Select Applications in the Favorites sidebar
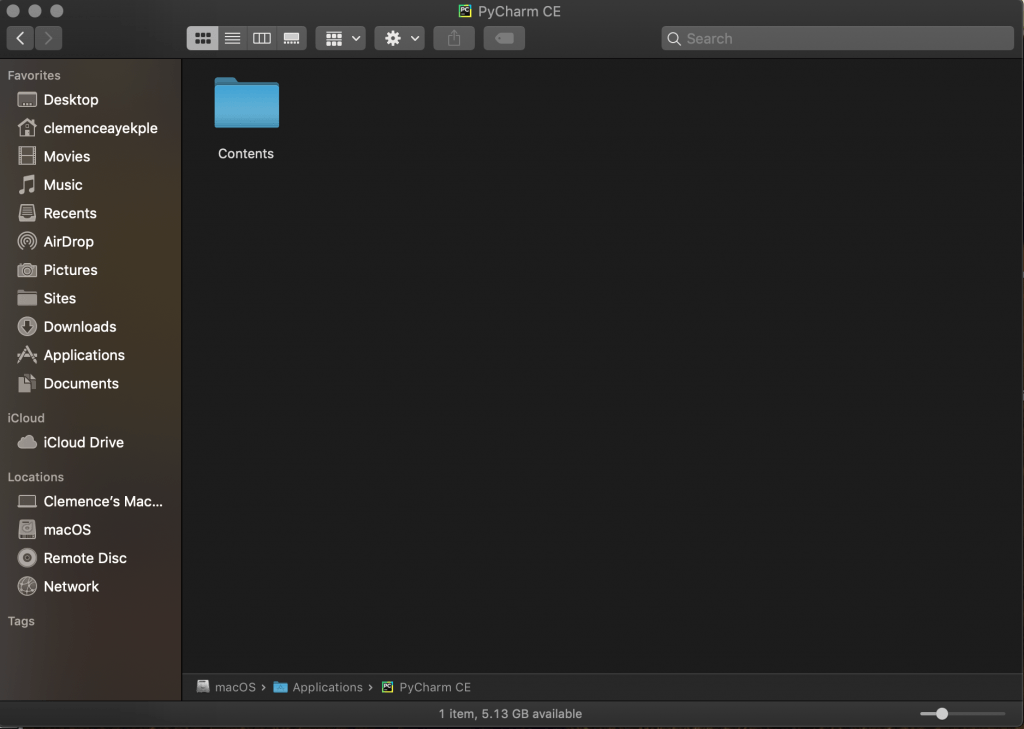 point(84,355)
